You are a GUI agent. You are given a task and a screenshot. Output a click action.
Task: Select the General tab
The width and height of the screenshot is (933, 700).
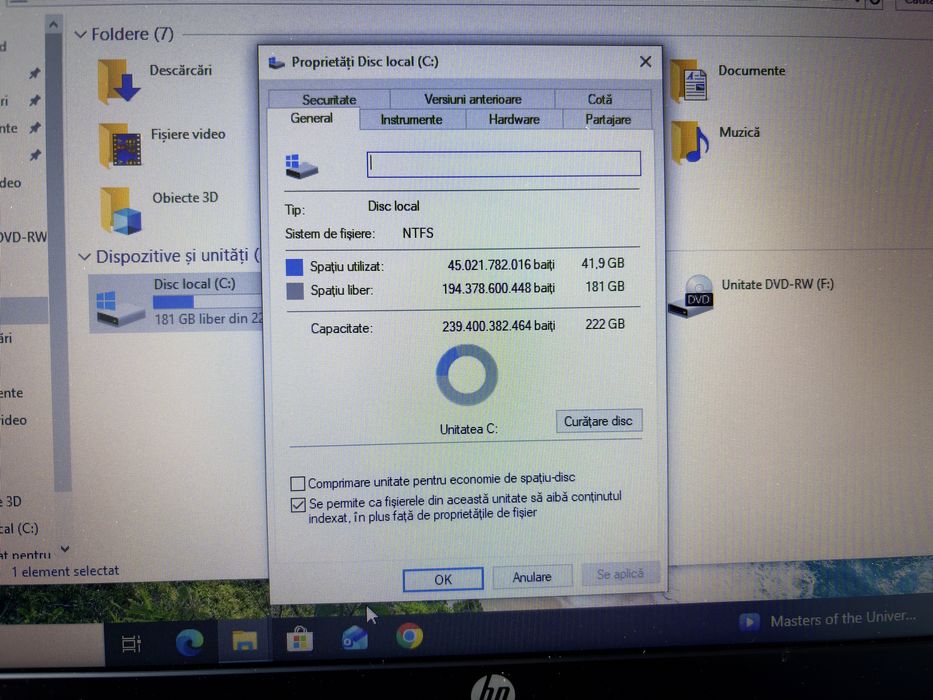312,118
